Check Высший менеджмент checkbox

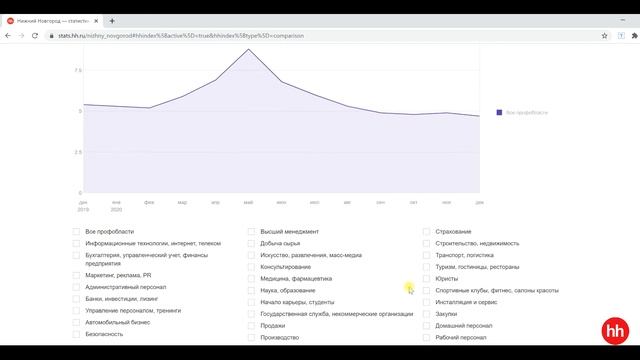[x=251, y=231]
